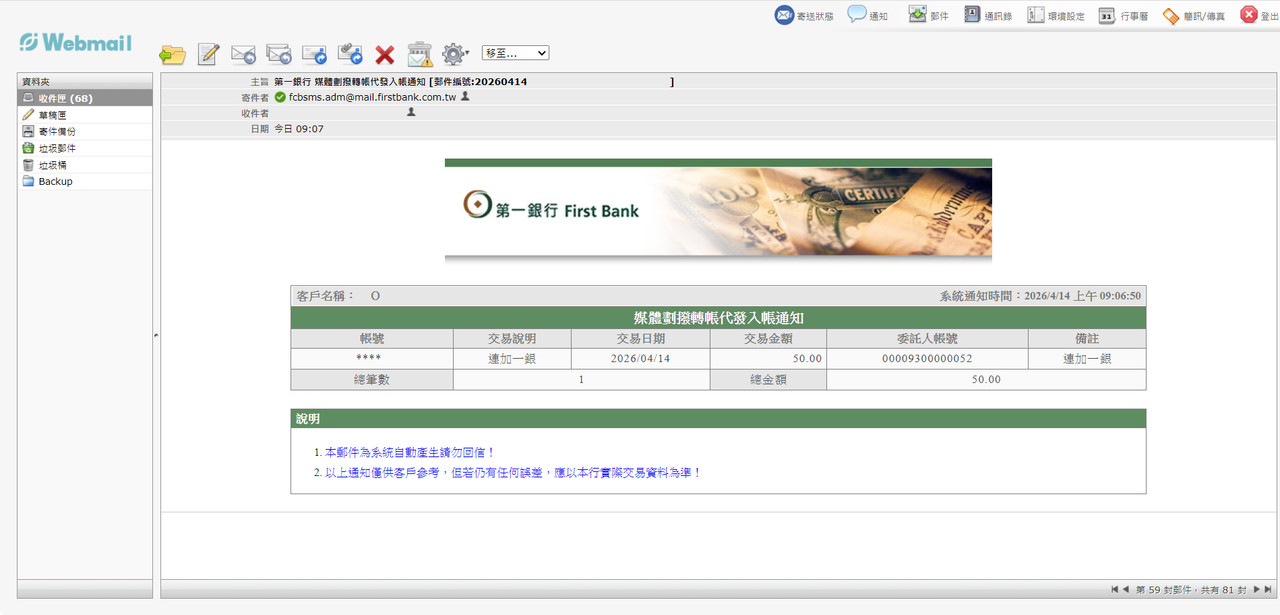Open the Backup folder
The image size is (1280, 615).
(x=85, y=181)
